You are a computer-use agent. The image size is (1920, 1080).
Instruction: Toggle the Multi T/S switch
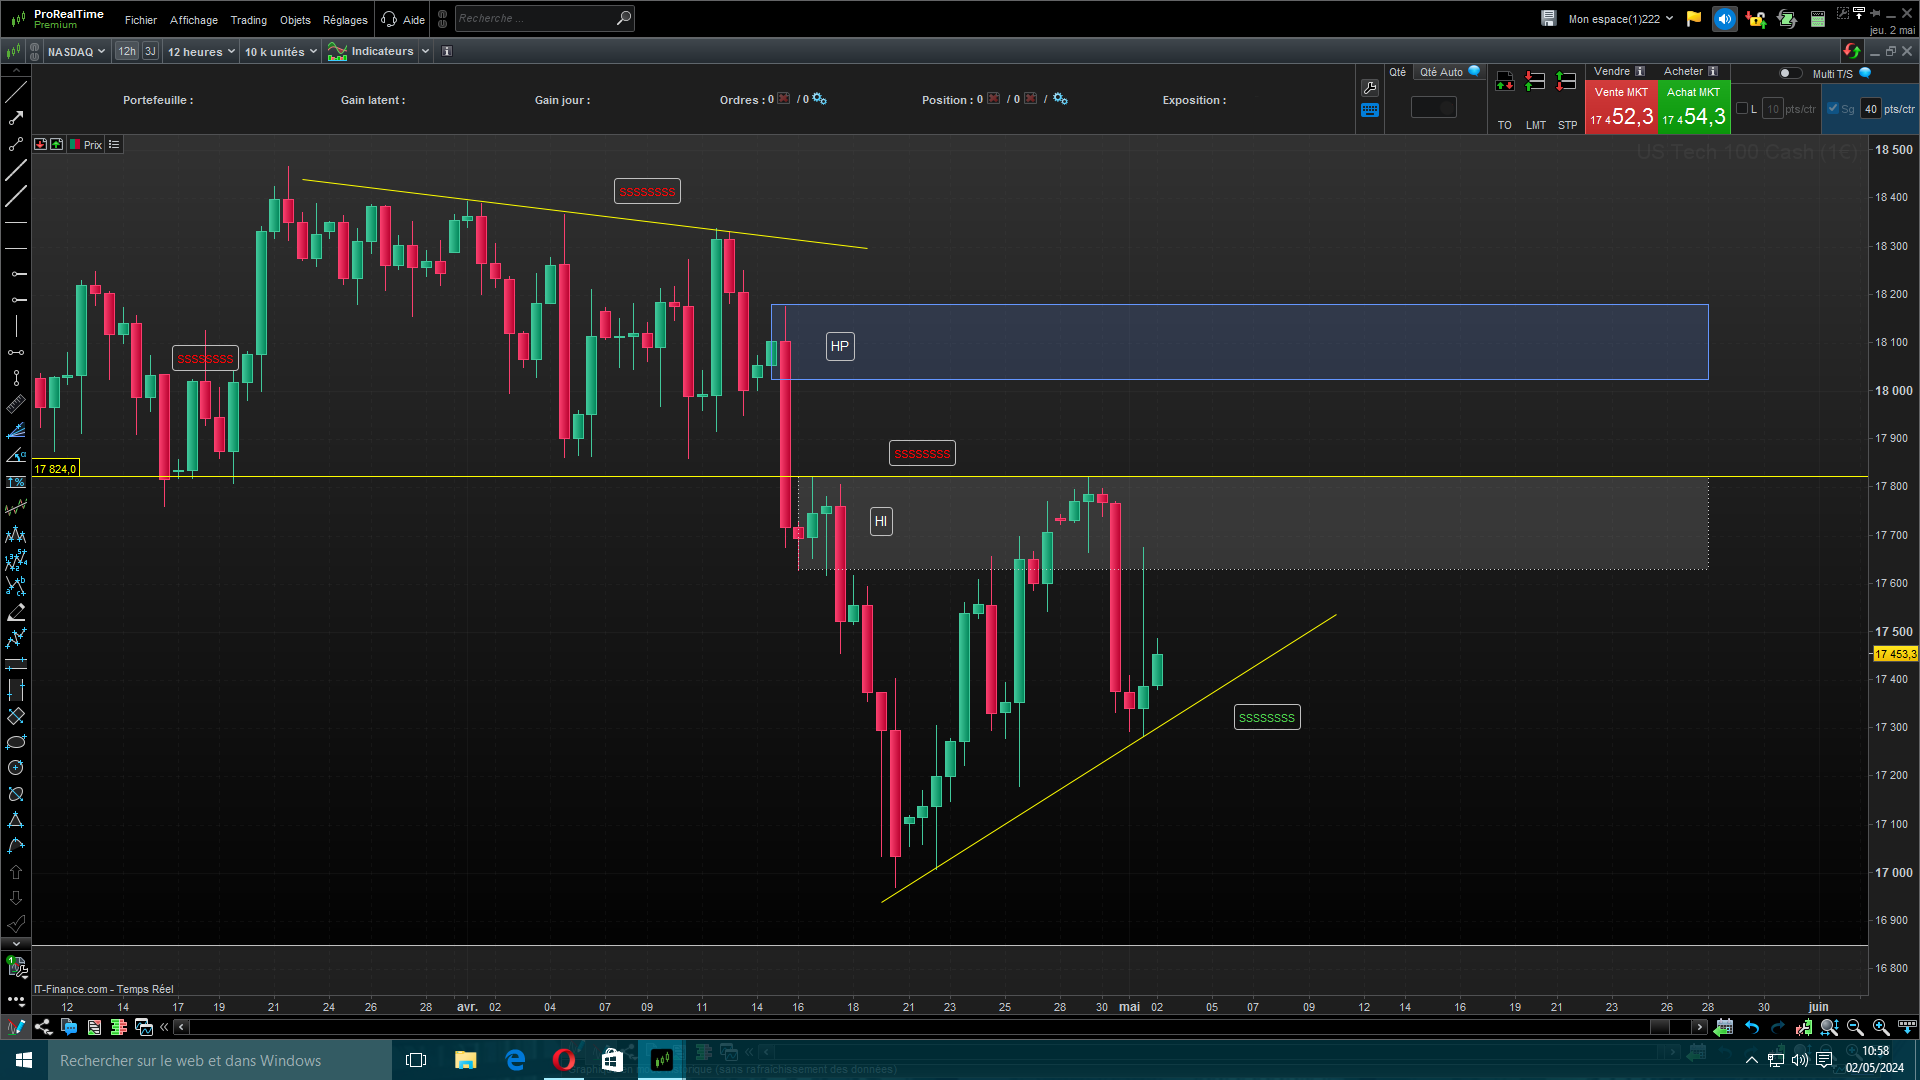[x=1789, y=73]
